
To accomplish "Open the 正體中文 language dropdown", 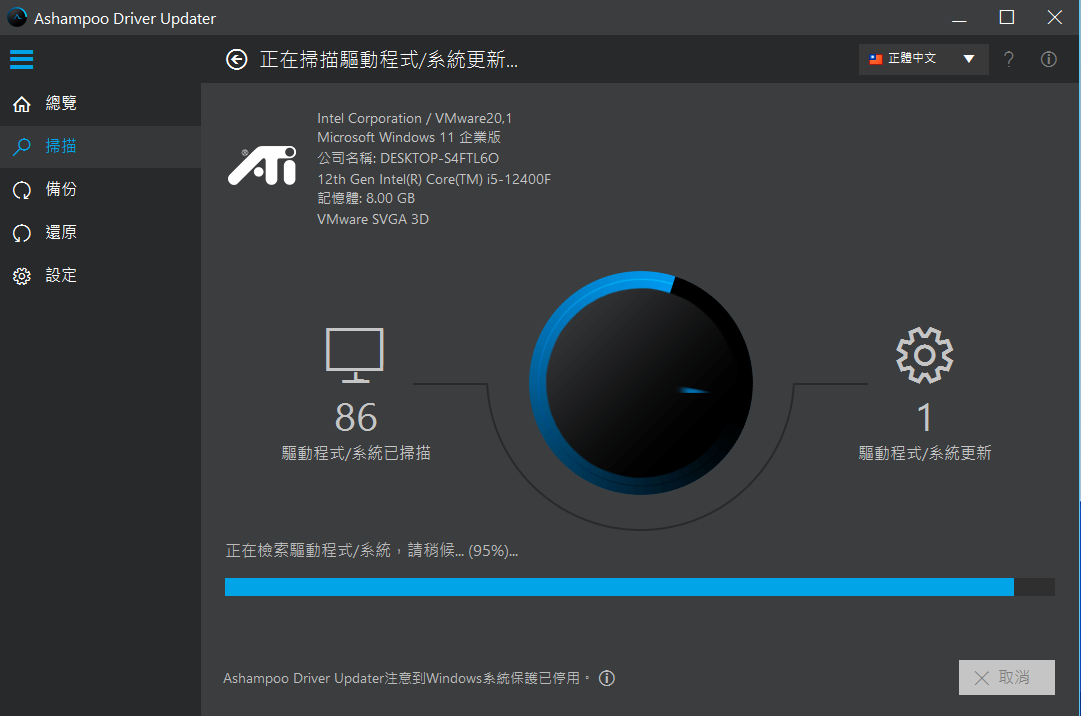I will [923, 59].
